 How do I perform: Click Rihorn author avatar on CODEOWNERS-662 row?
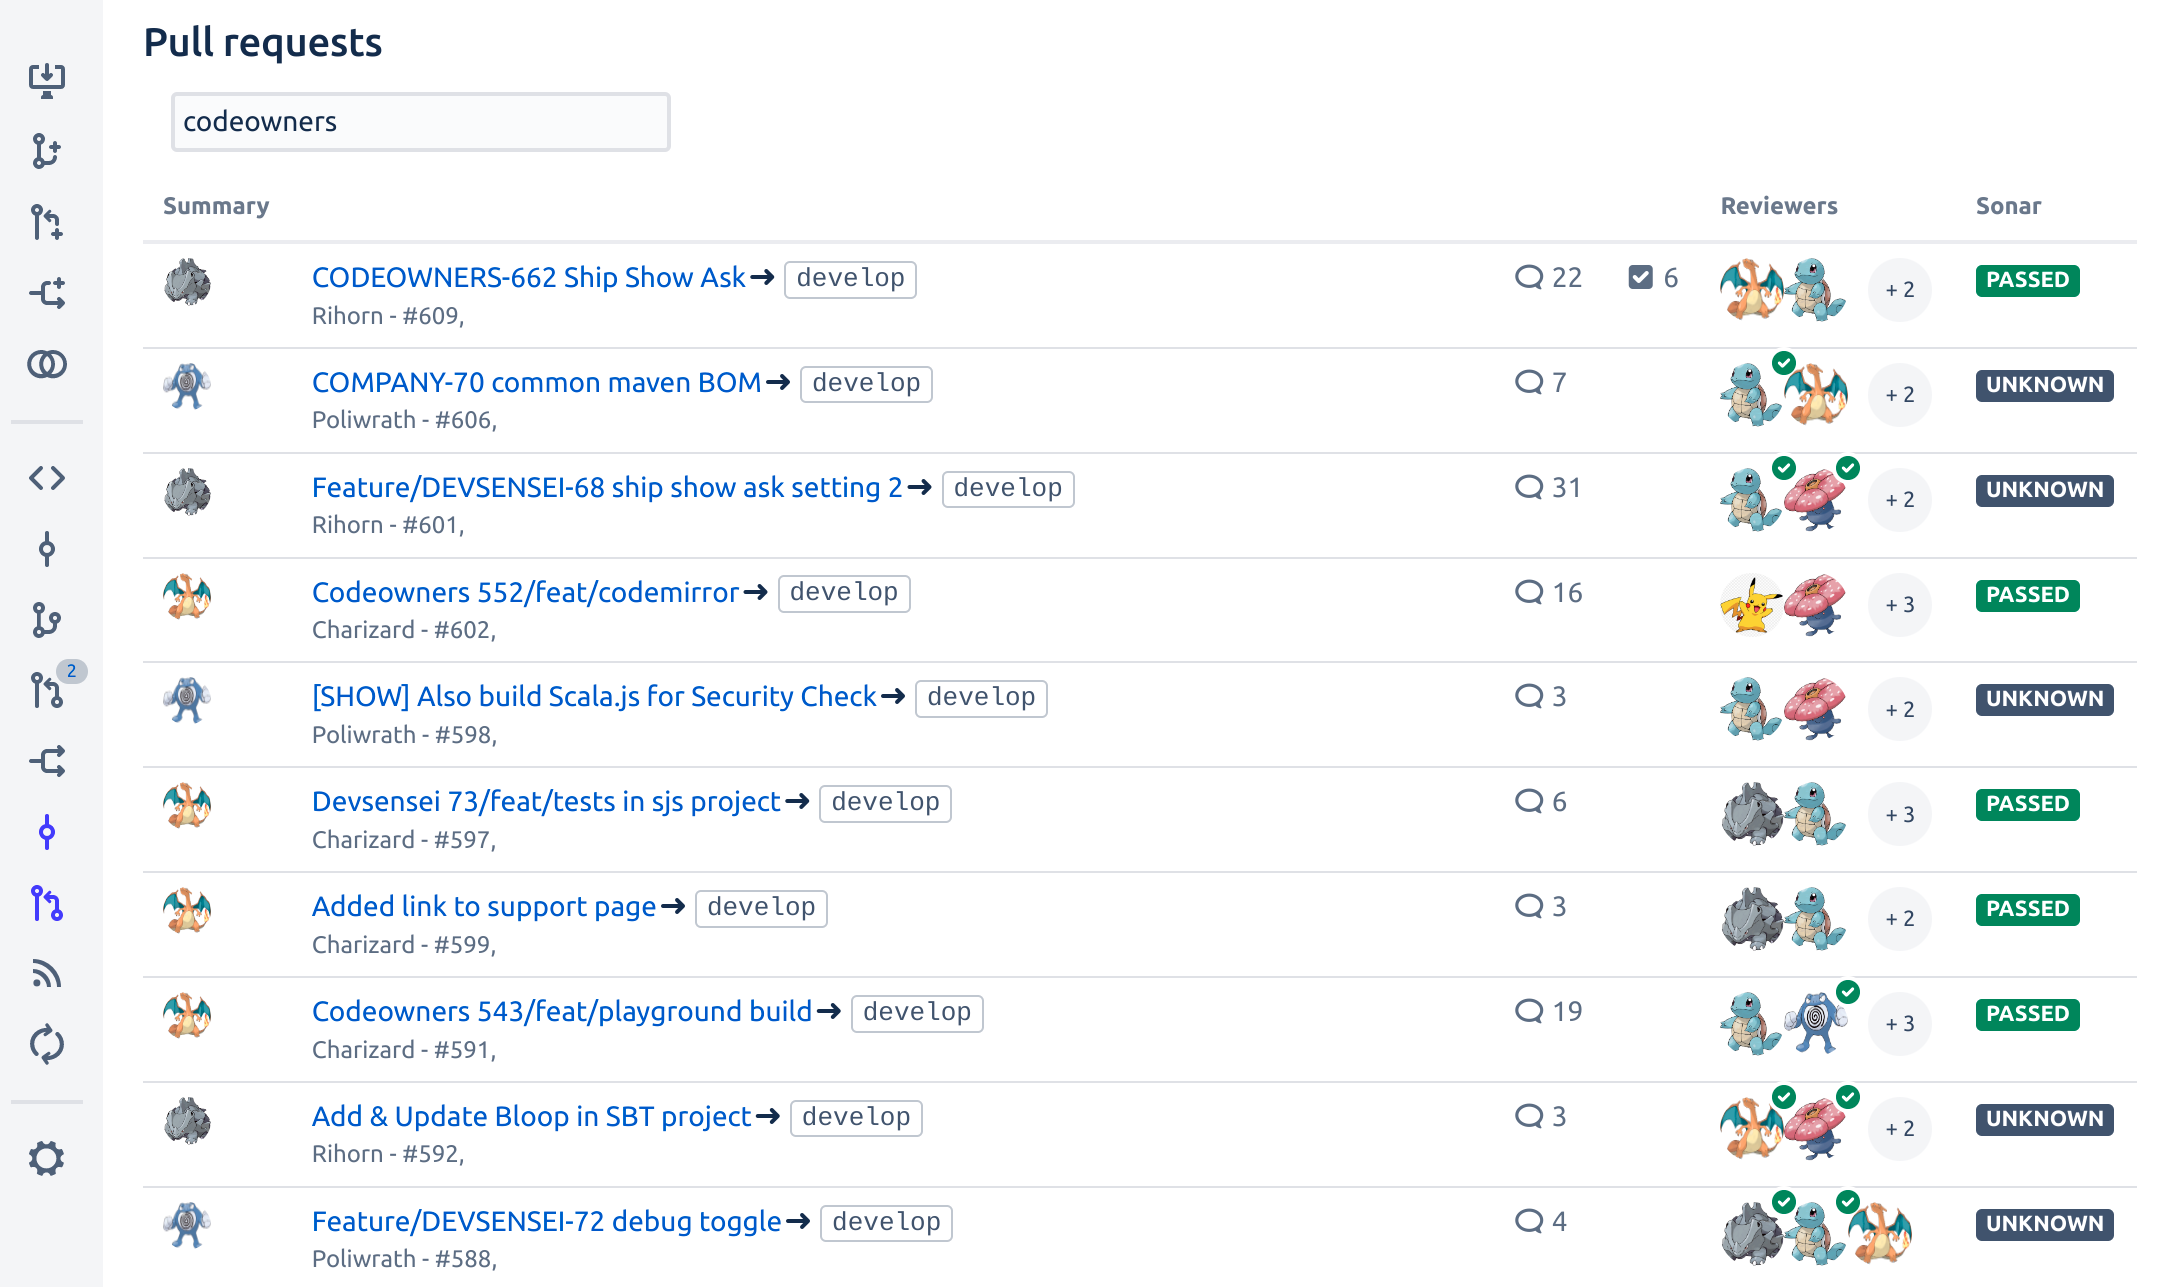pos(188,282)
